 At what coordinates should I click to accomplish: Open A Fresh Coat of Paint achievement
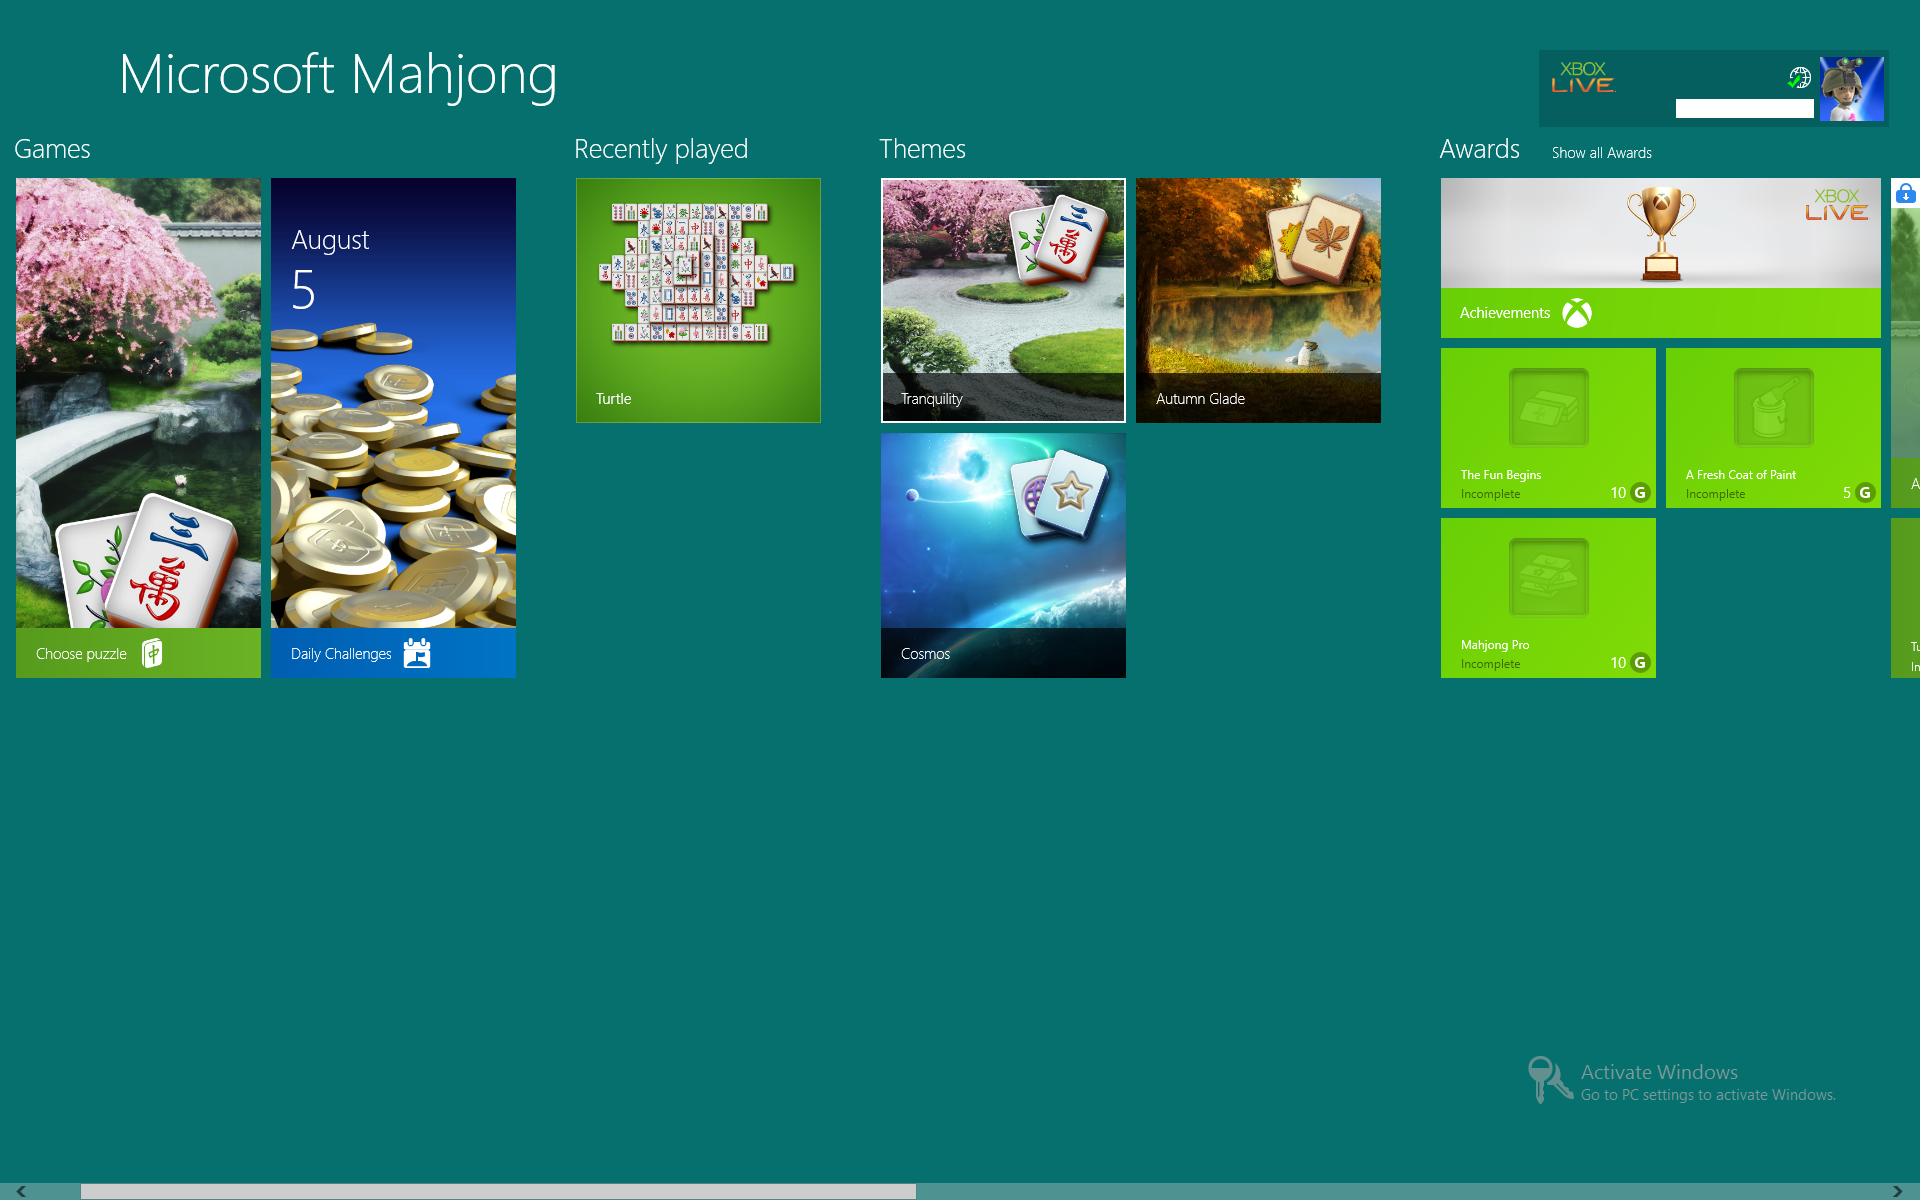click(1773, 428)
